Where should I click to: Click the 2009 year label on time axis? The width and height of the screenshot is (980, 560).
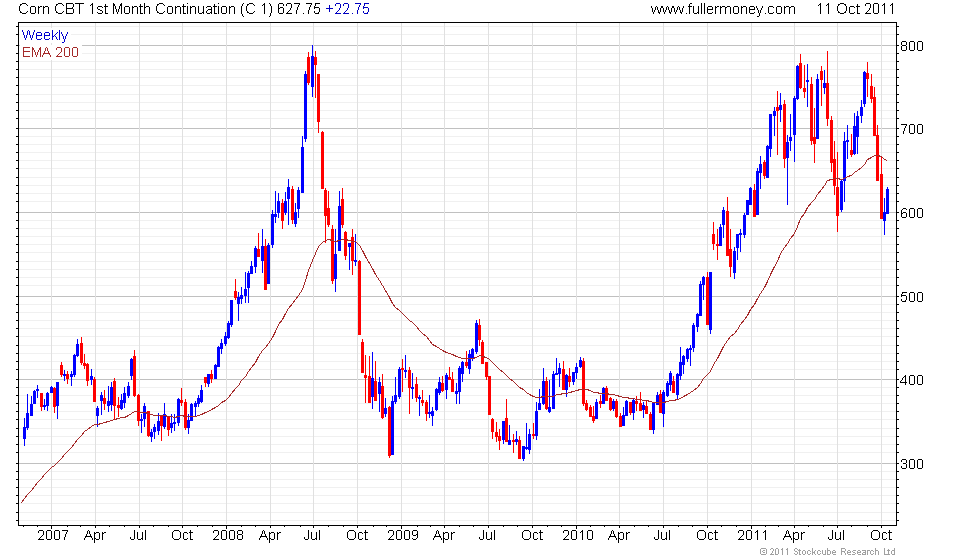402,535
